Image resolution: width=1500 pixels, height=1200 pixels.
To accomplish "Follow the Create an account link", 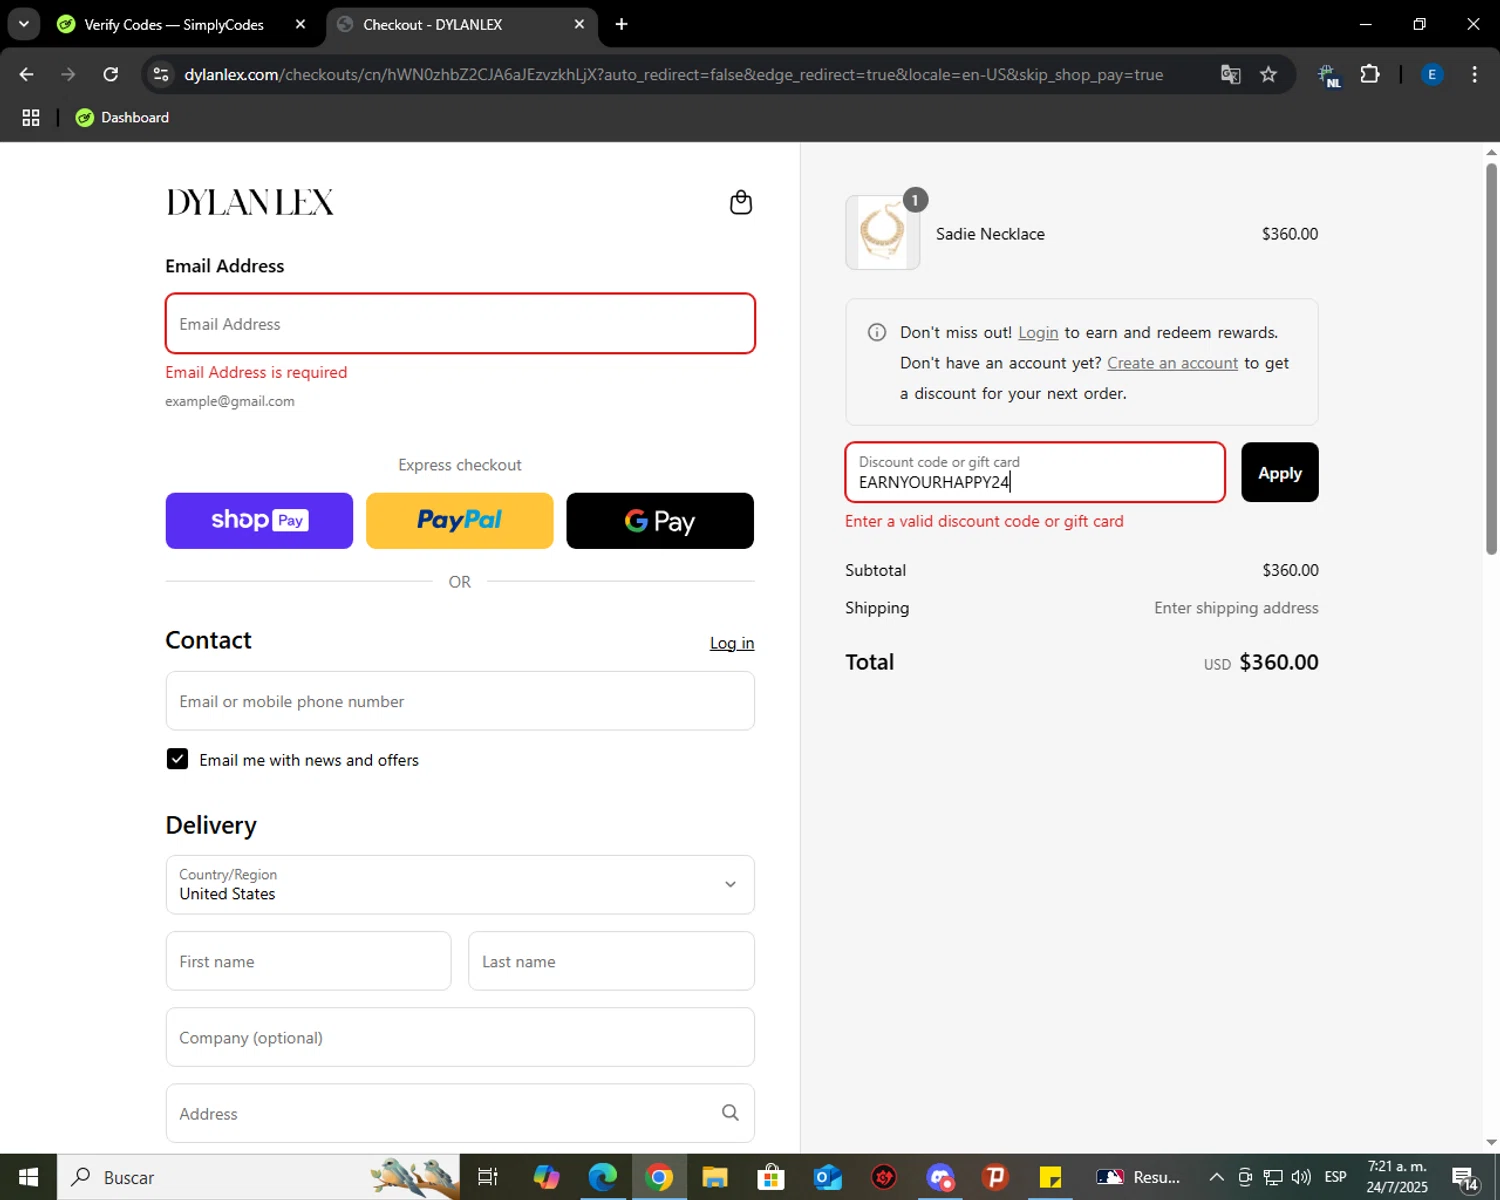I will tap(1172, 363).
